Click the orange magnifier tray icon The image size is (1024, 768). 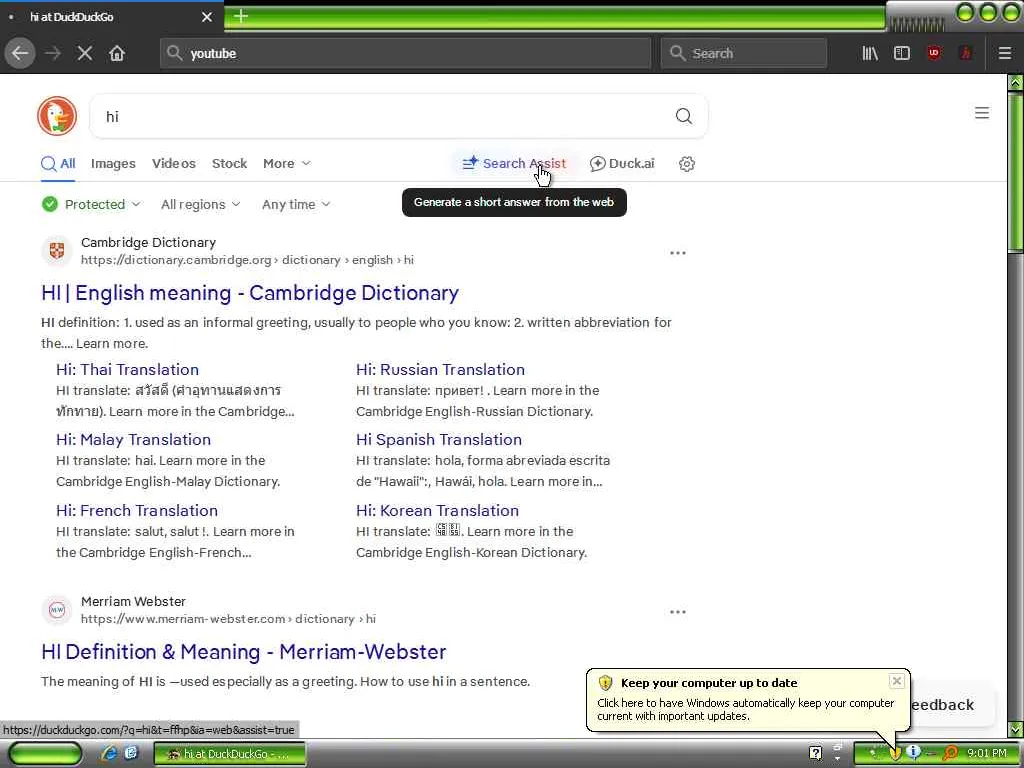[950, 753]
